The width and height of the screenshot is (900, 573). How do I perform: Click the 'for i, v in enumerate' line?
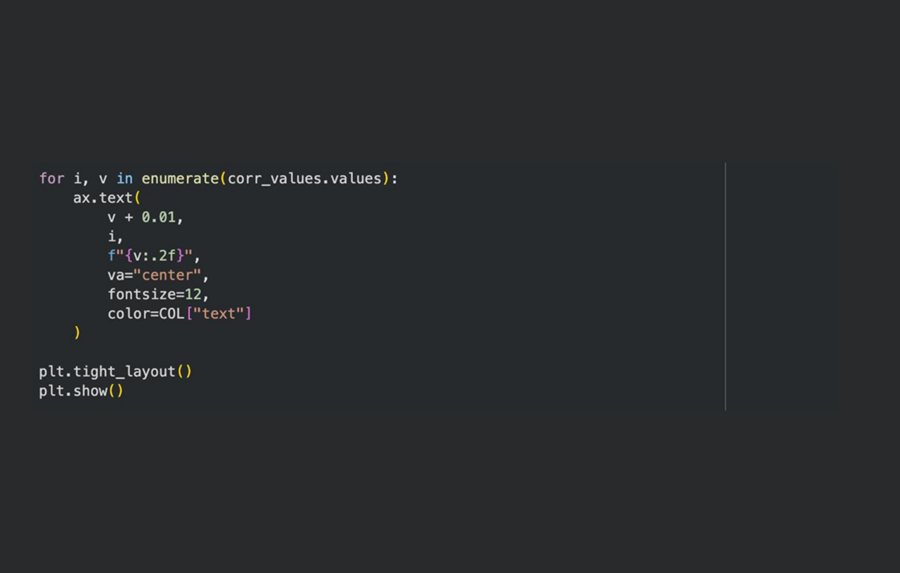[x=218, y=179]
